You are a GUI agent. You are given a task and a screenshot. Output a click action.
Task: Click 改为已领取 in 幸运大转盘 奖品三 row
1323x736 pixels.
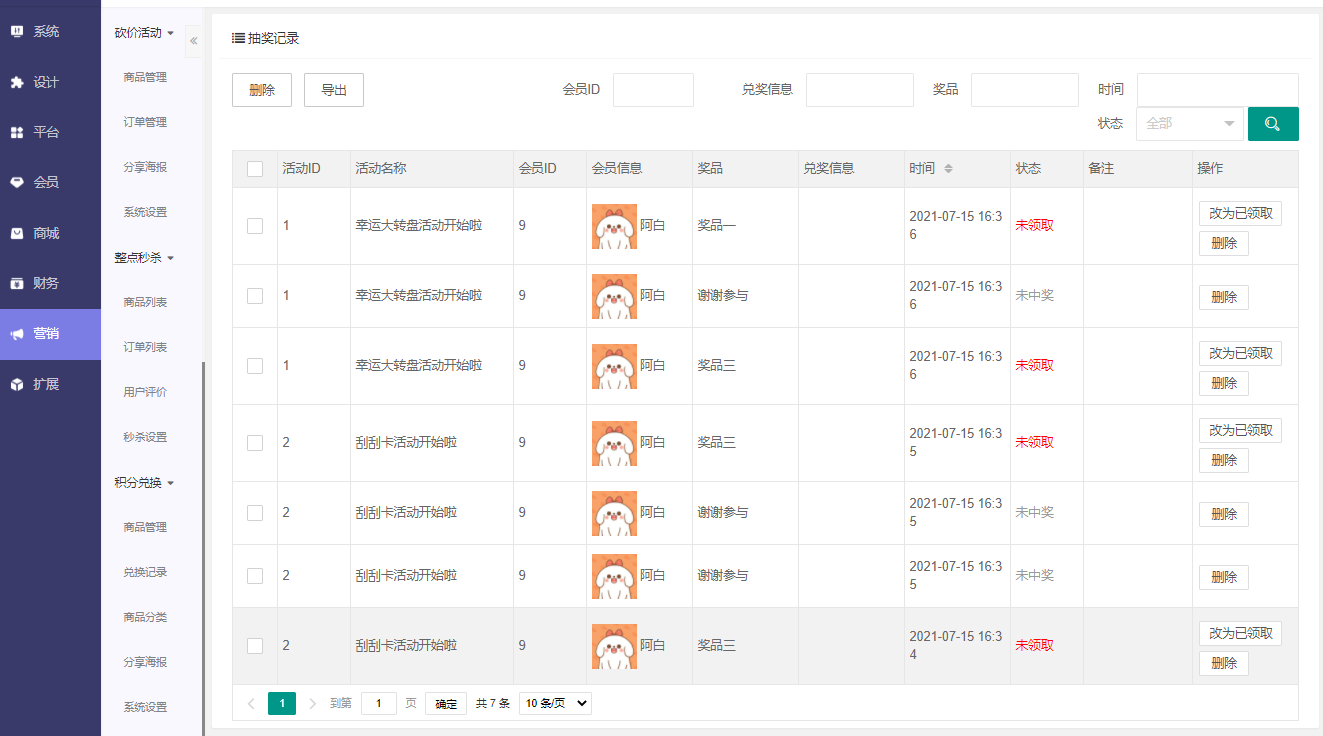pos(1240,353)
